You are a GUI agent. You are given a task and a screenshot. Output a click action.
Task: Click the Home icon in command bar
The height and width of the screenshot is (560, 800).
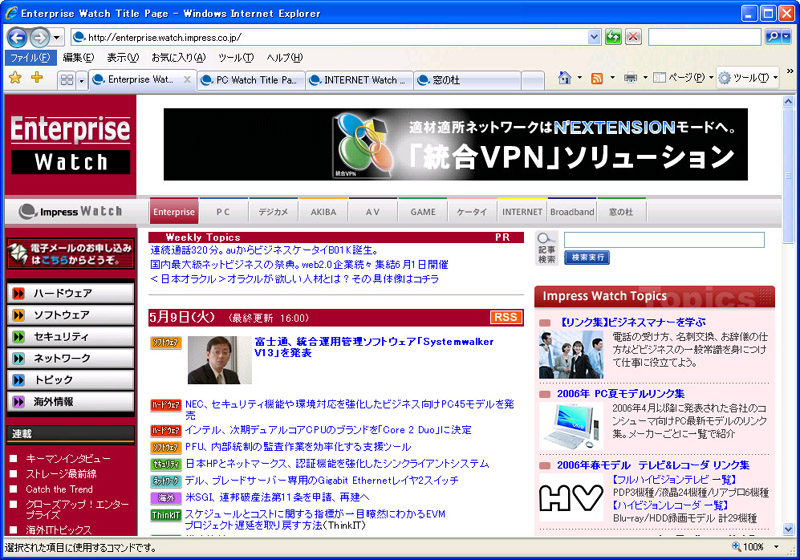[x=564, y=78]
